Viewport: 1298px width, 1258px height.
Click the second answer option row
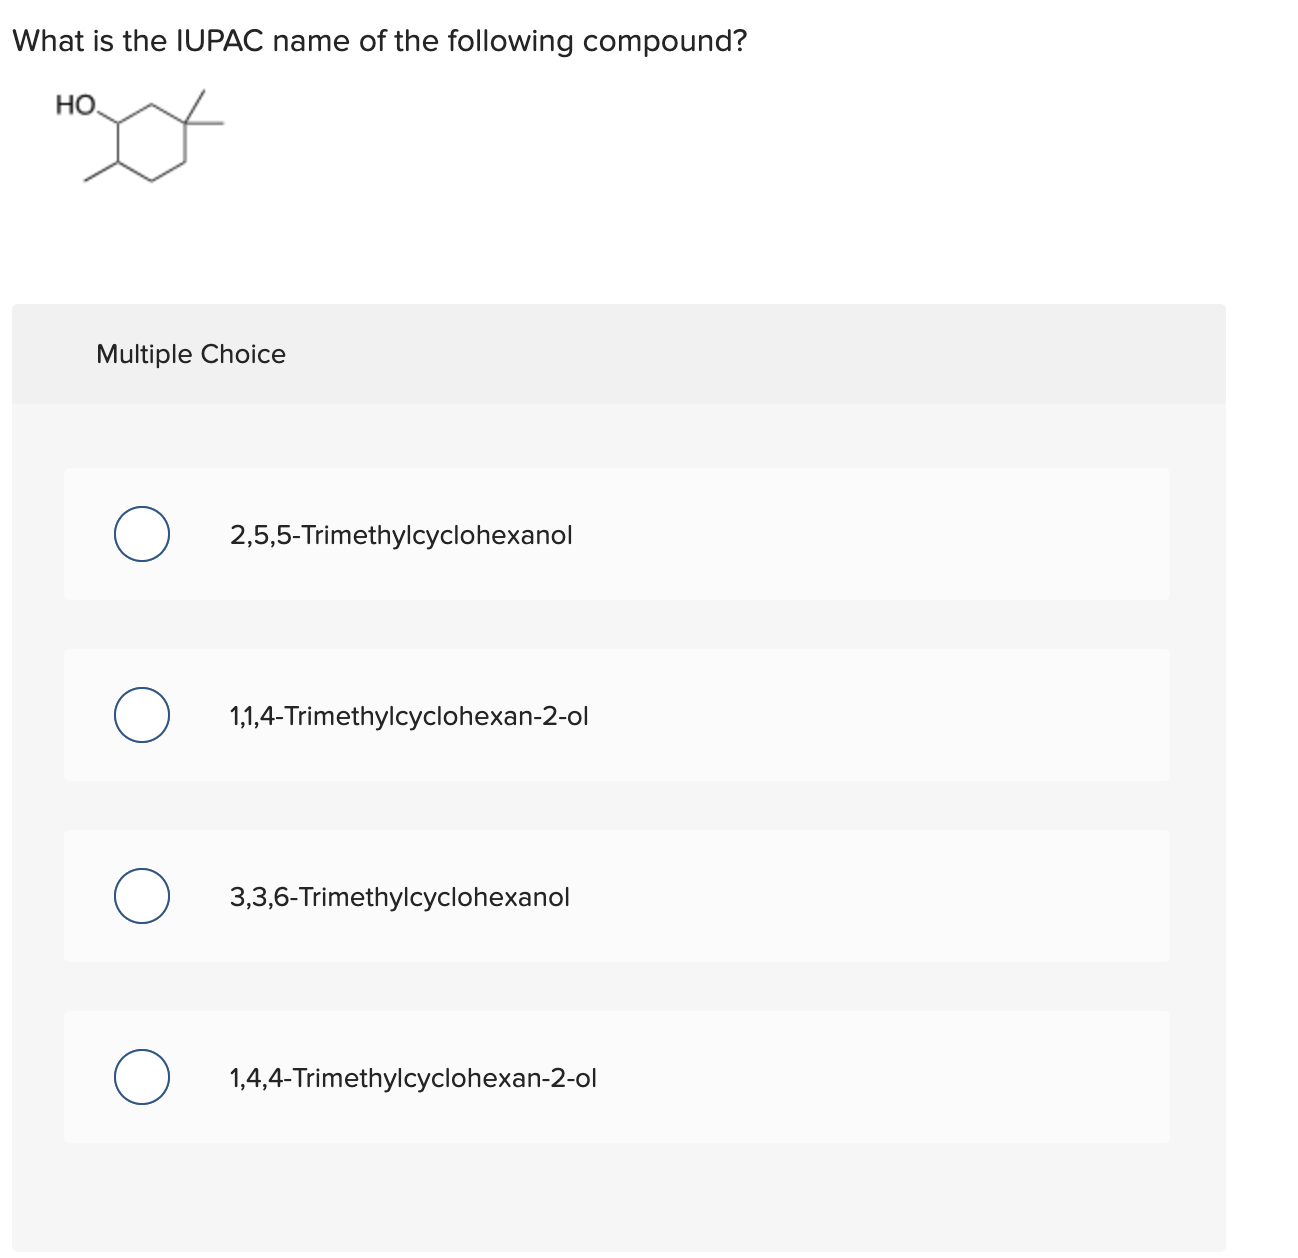click(x=616, y=715)
